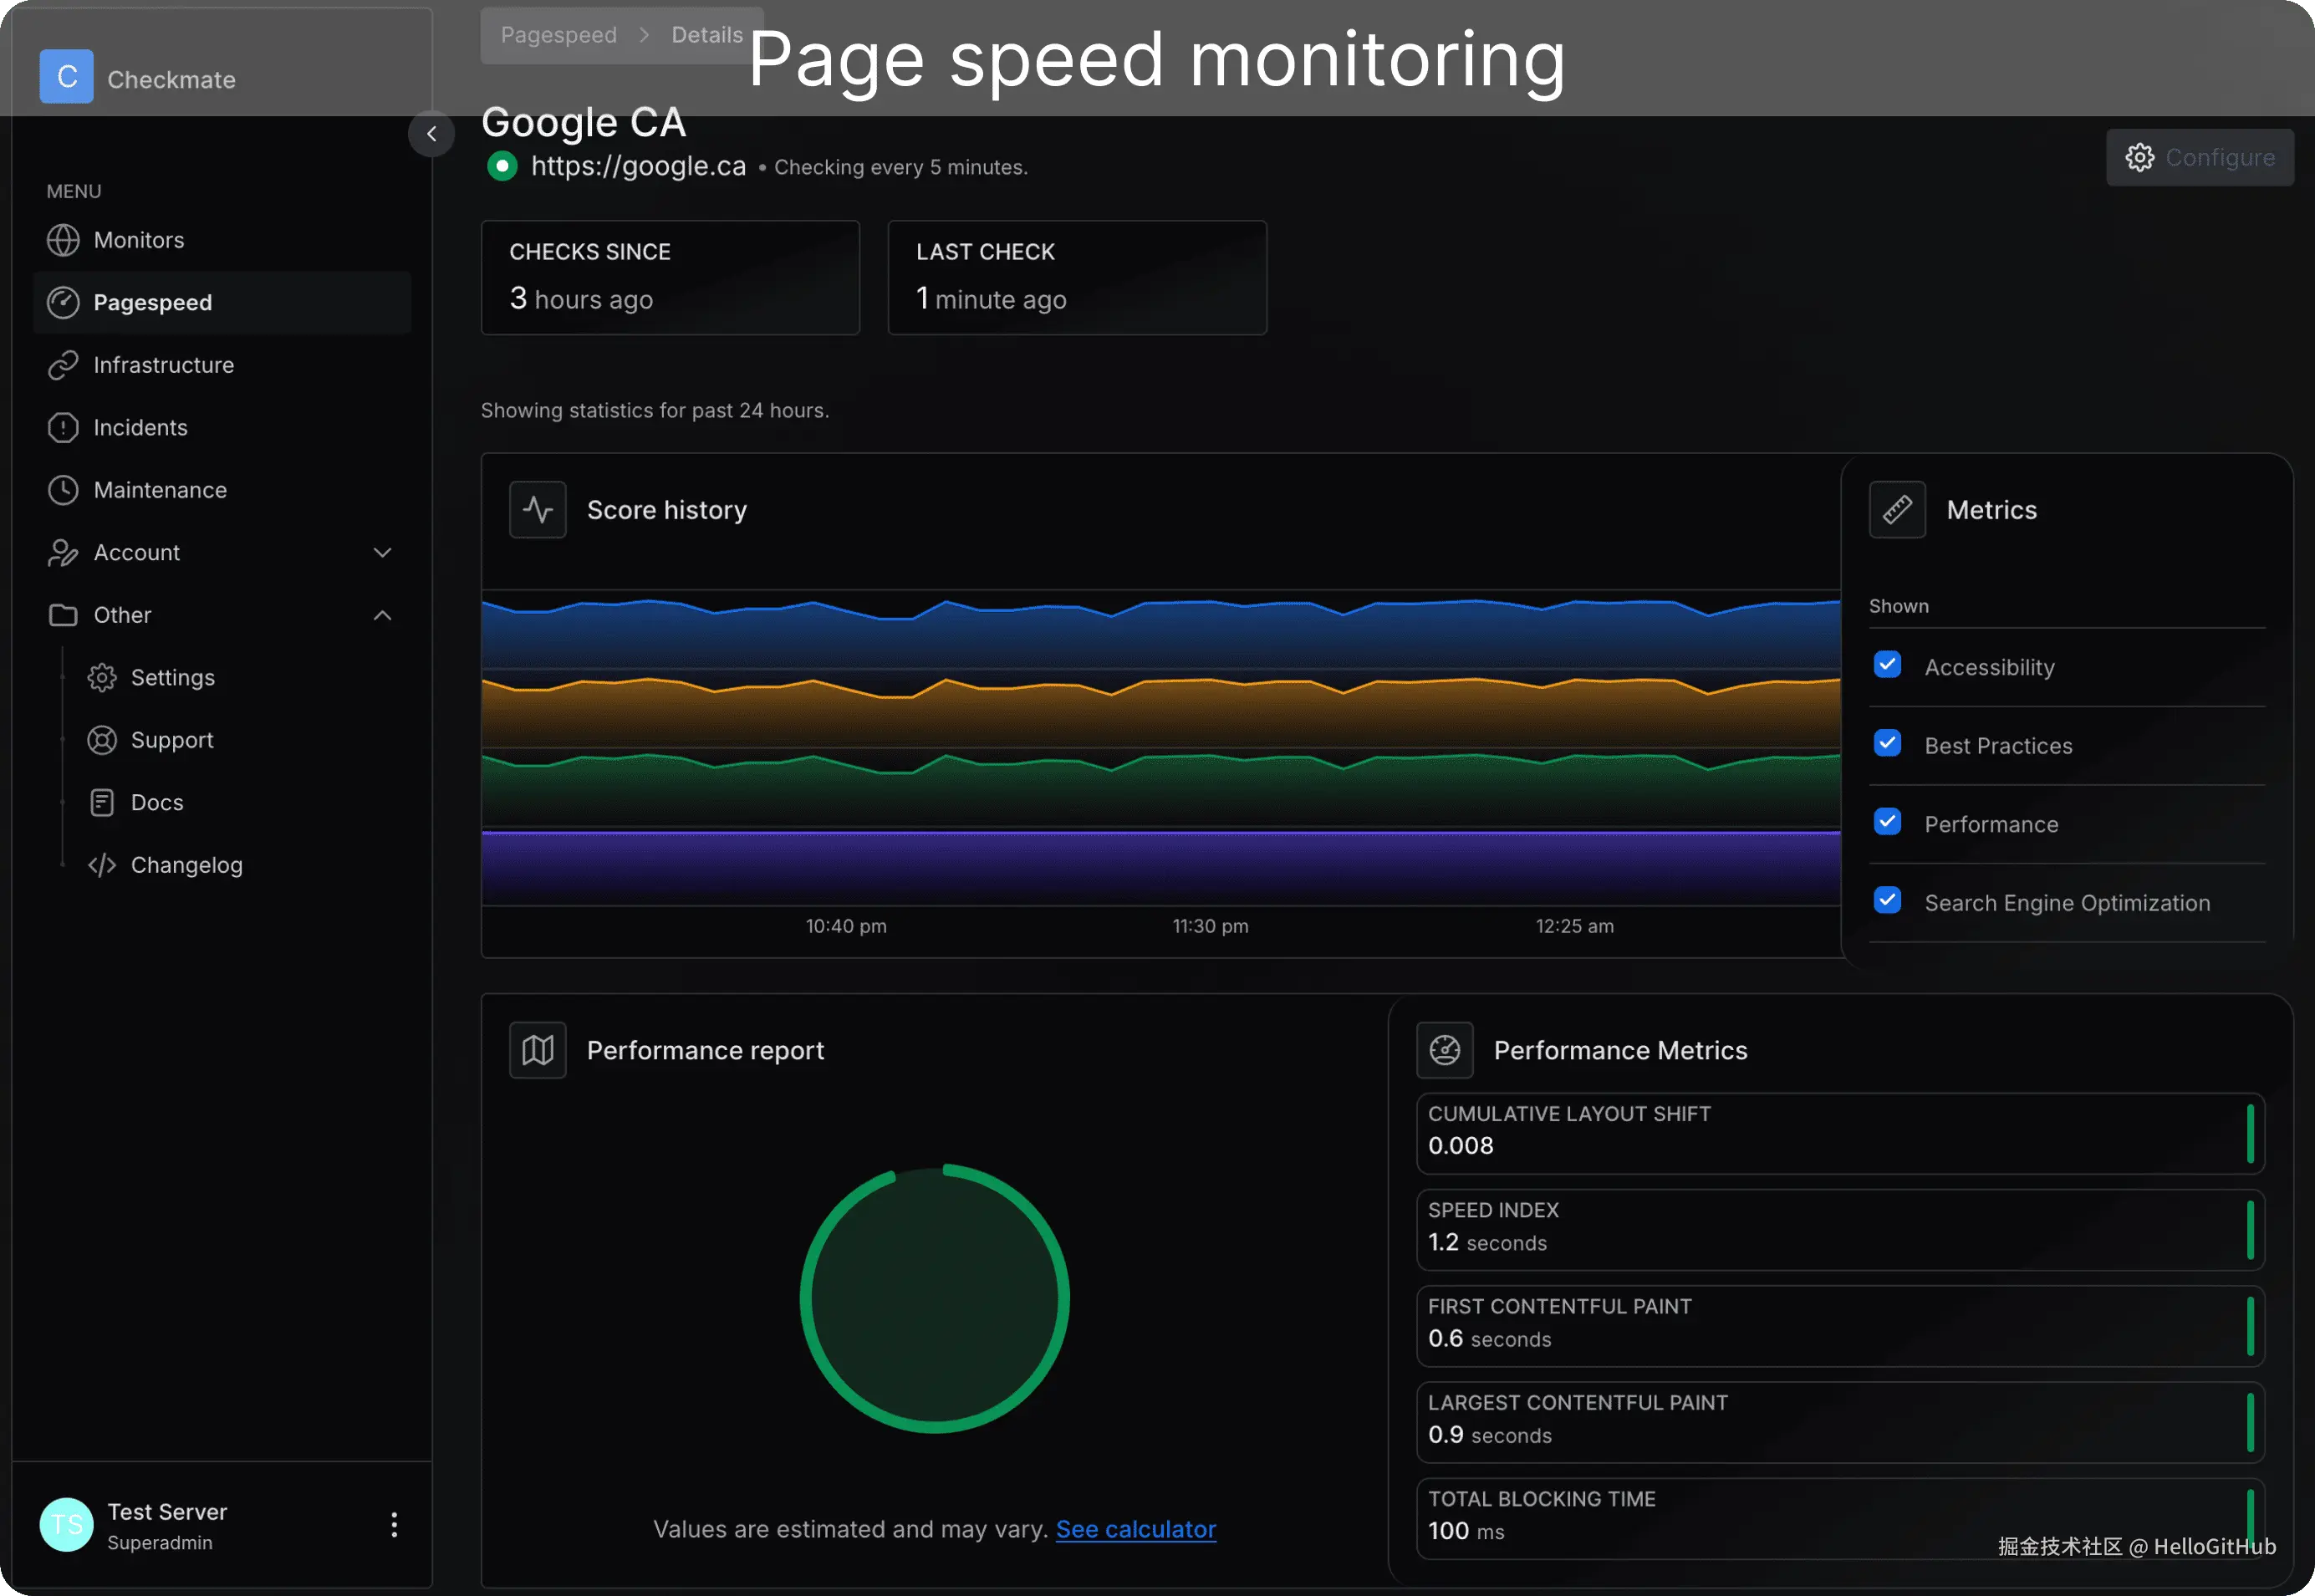2315x1596 pixels.
Task: Click the Support lifebuoy icon
Action: pyautogui.click(x=102, y=740)
